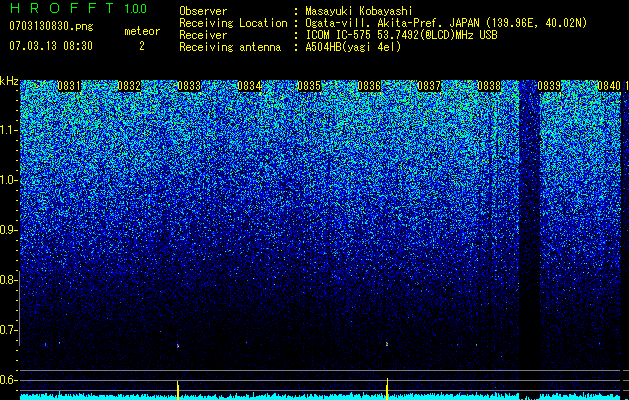Click the 1.0 kHz axis tick label

(x=9, y=180)
